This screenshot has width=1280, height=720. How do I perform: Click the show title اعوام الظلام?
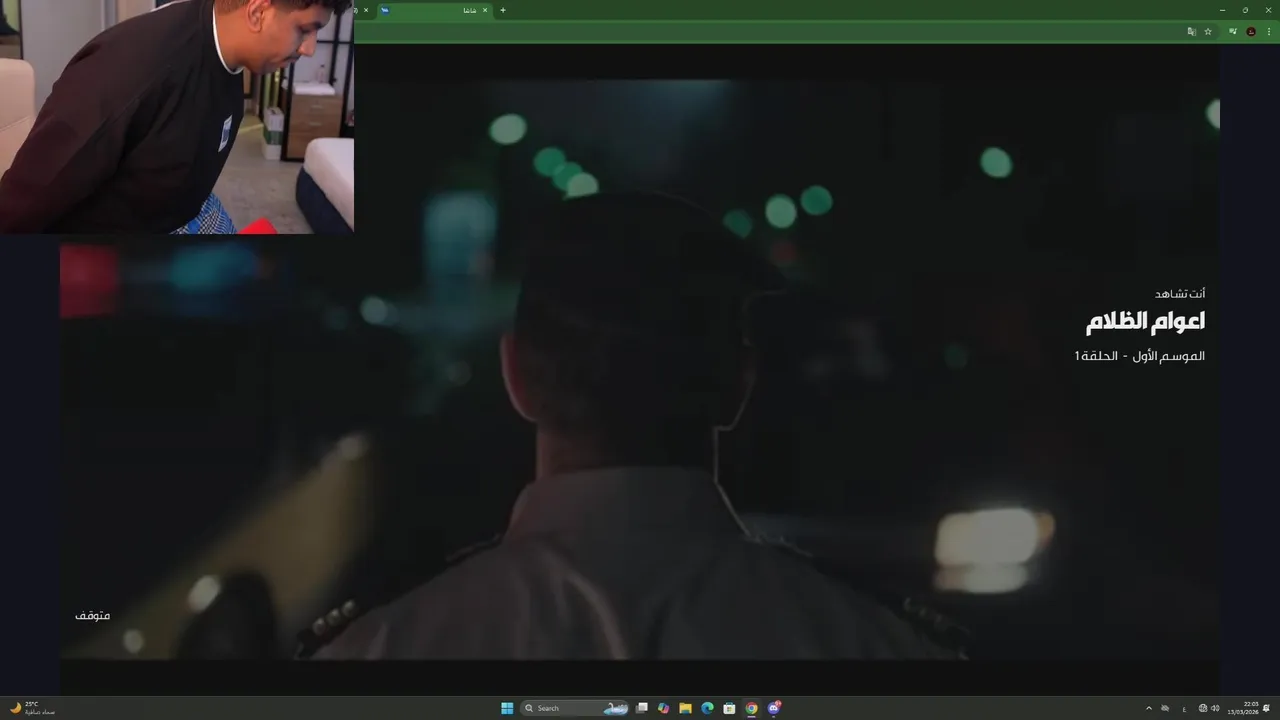click(1145, 322)
